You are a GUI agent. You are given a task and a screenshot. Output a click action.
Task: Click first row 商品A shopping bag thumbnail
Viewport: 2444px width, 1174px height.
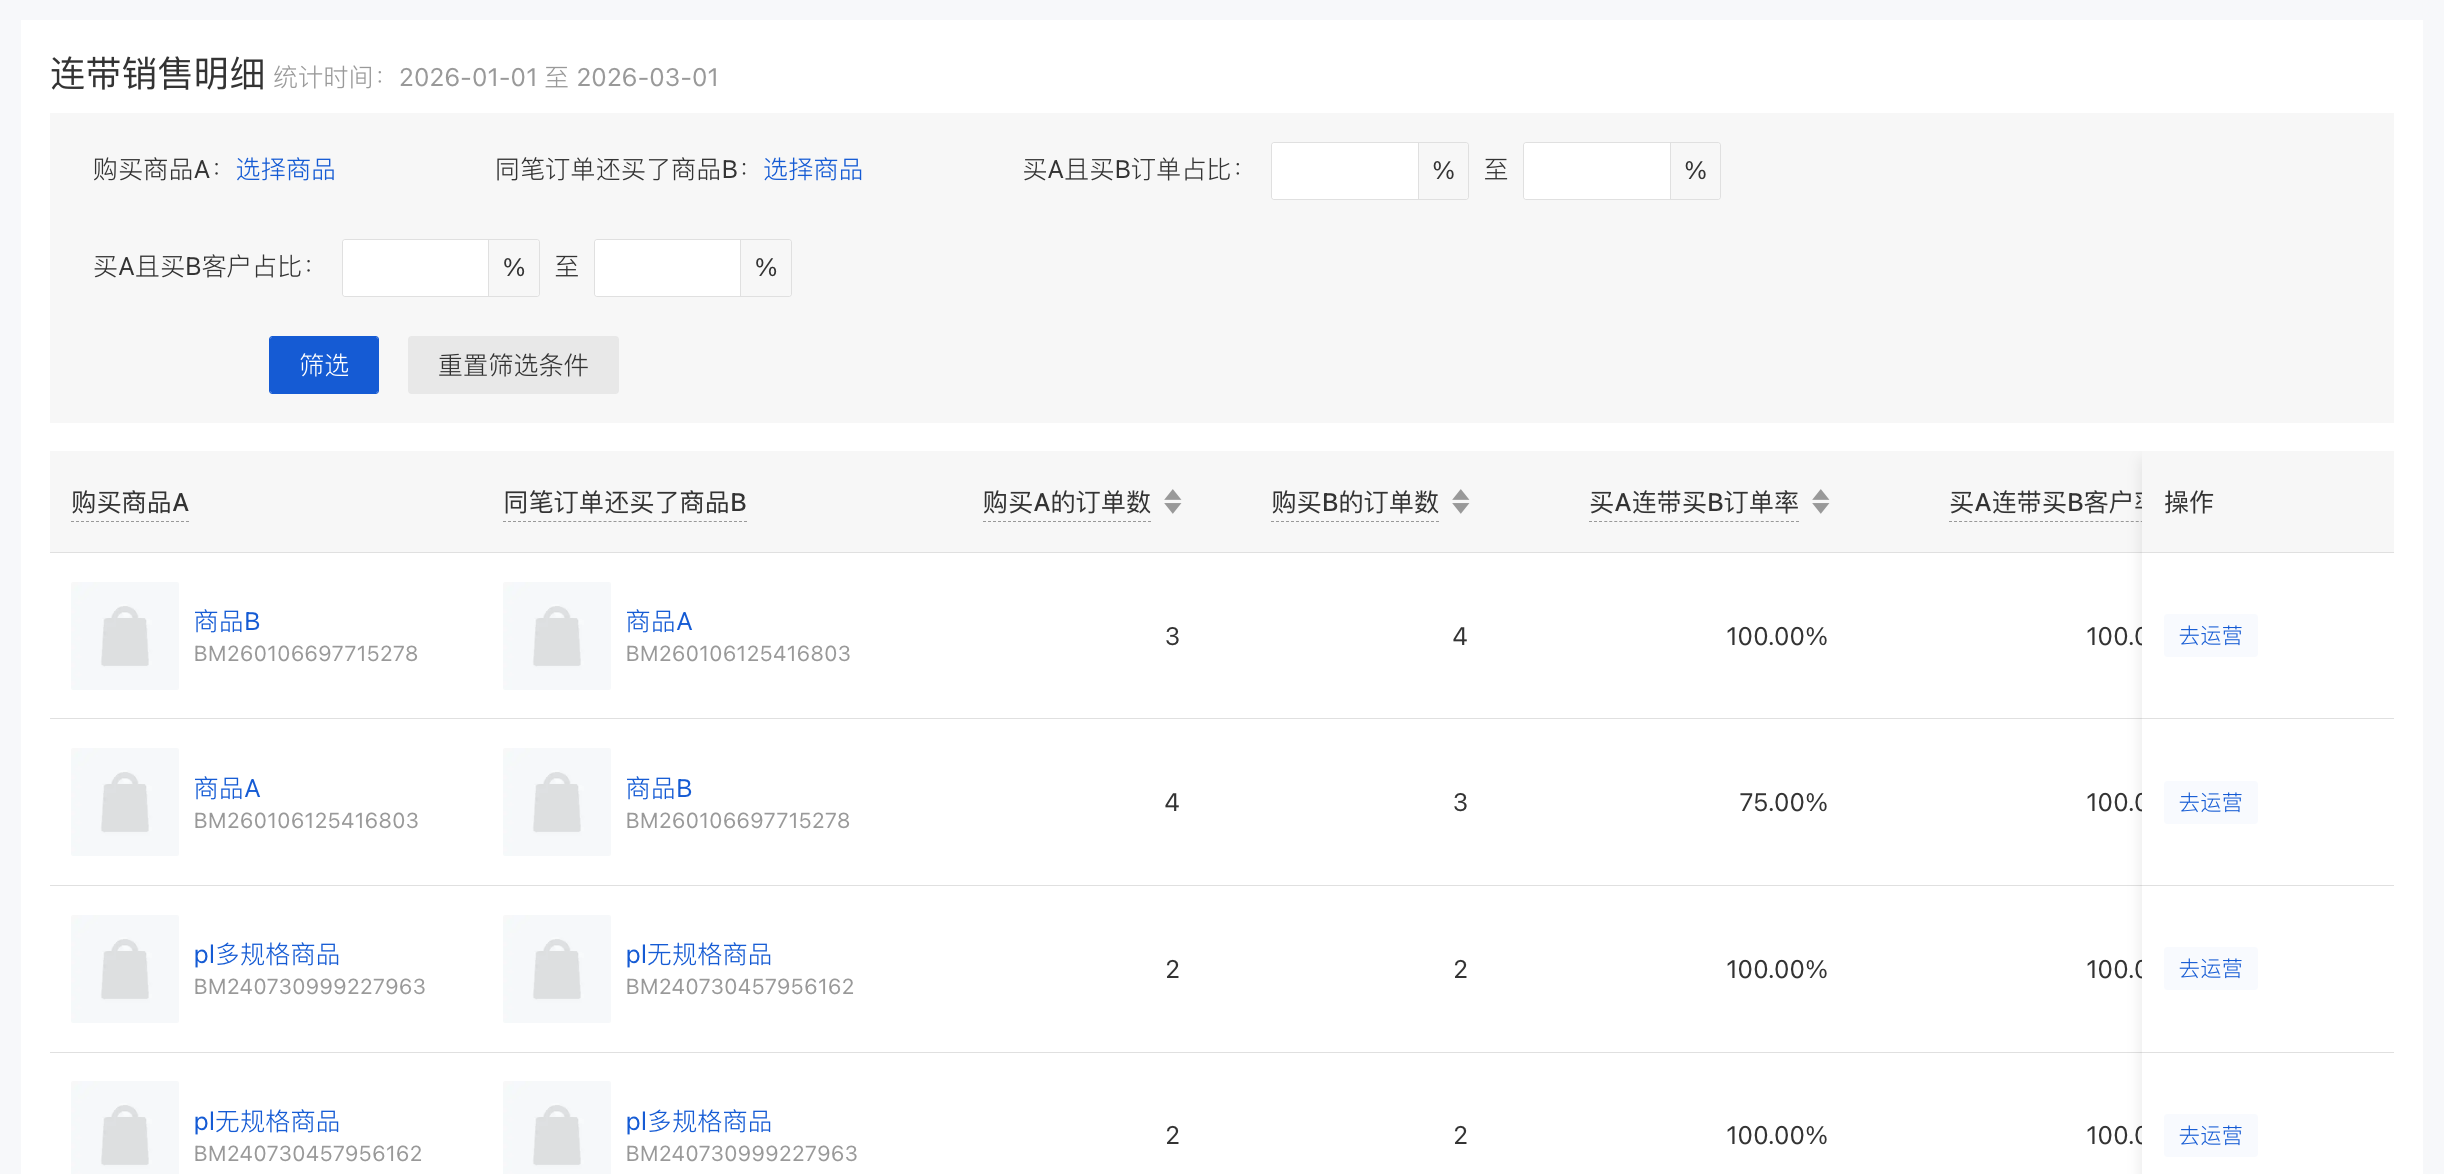coord(557,636)
